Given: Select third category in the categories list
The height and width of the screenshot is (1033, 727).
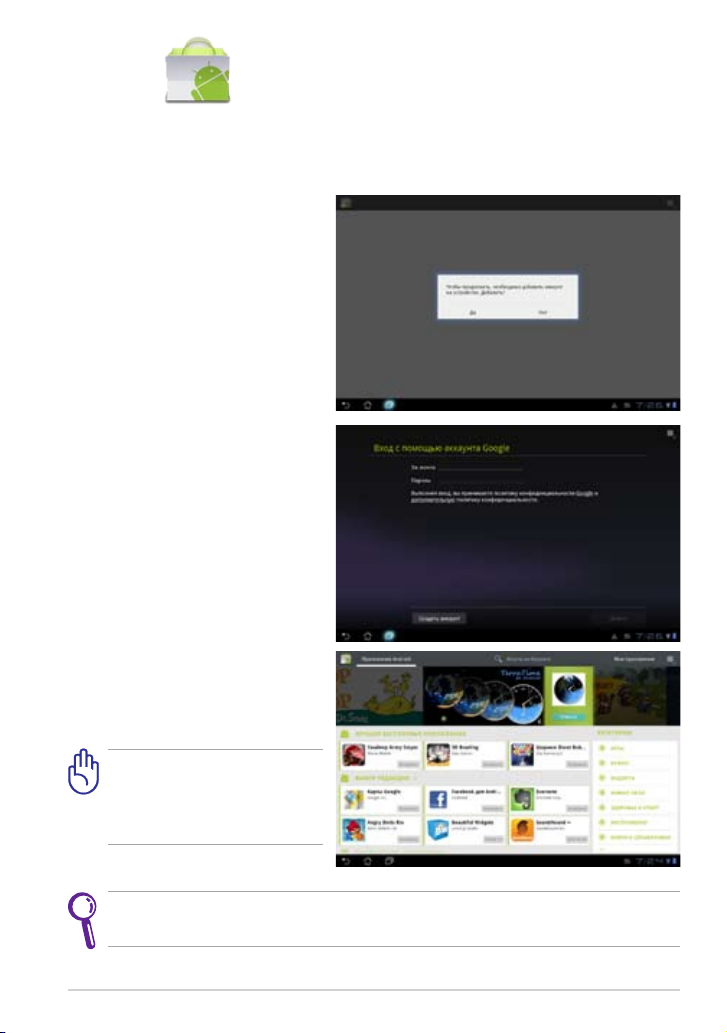Looking at the screenshot, I should 636,778.
